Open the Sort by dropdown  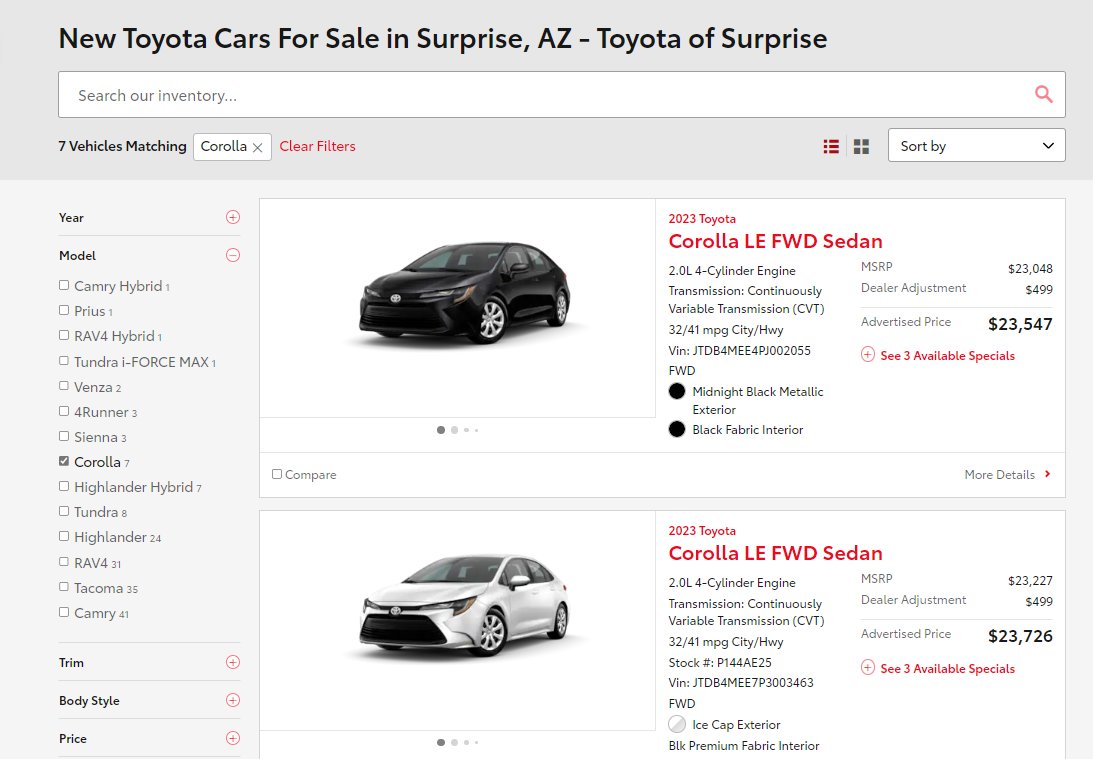click(977, 146)
